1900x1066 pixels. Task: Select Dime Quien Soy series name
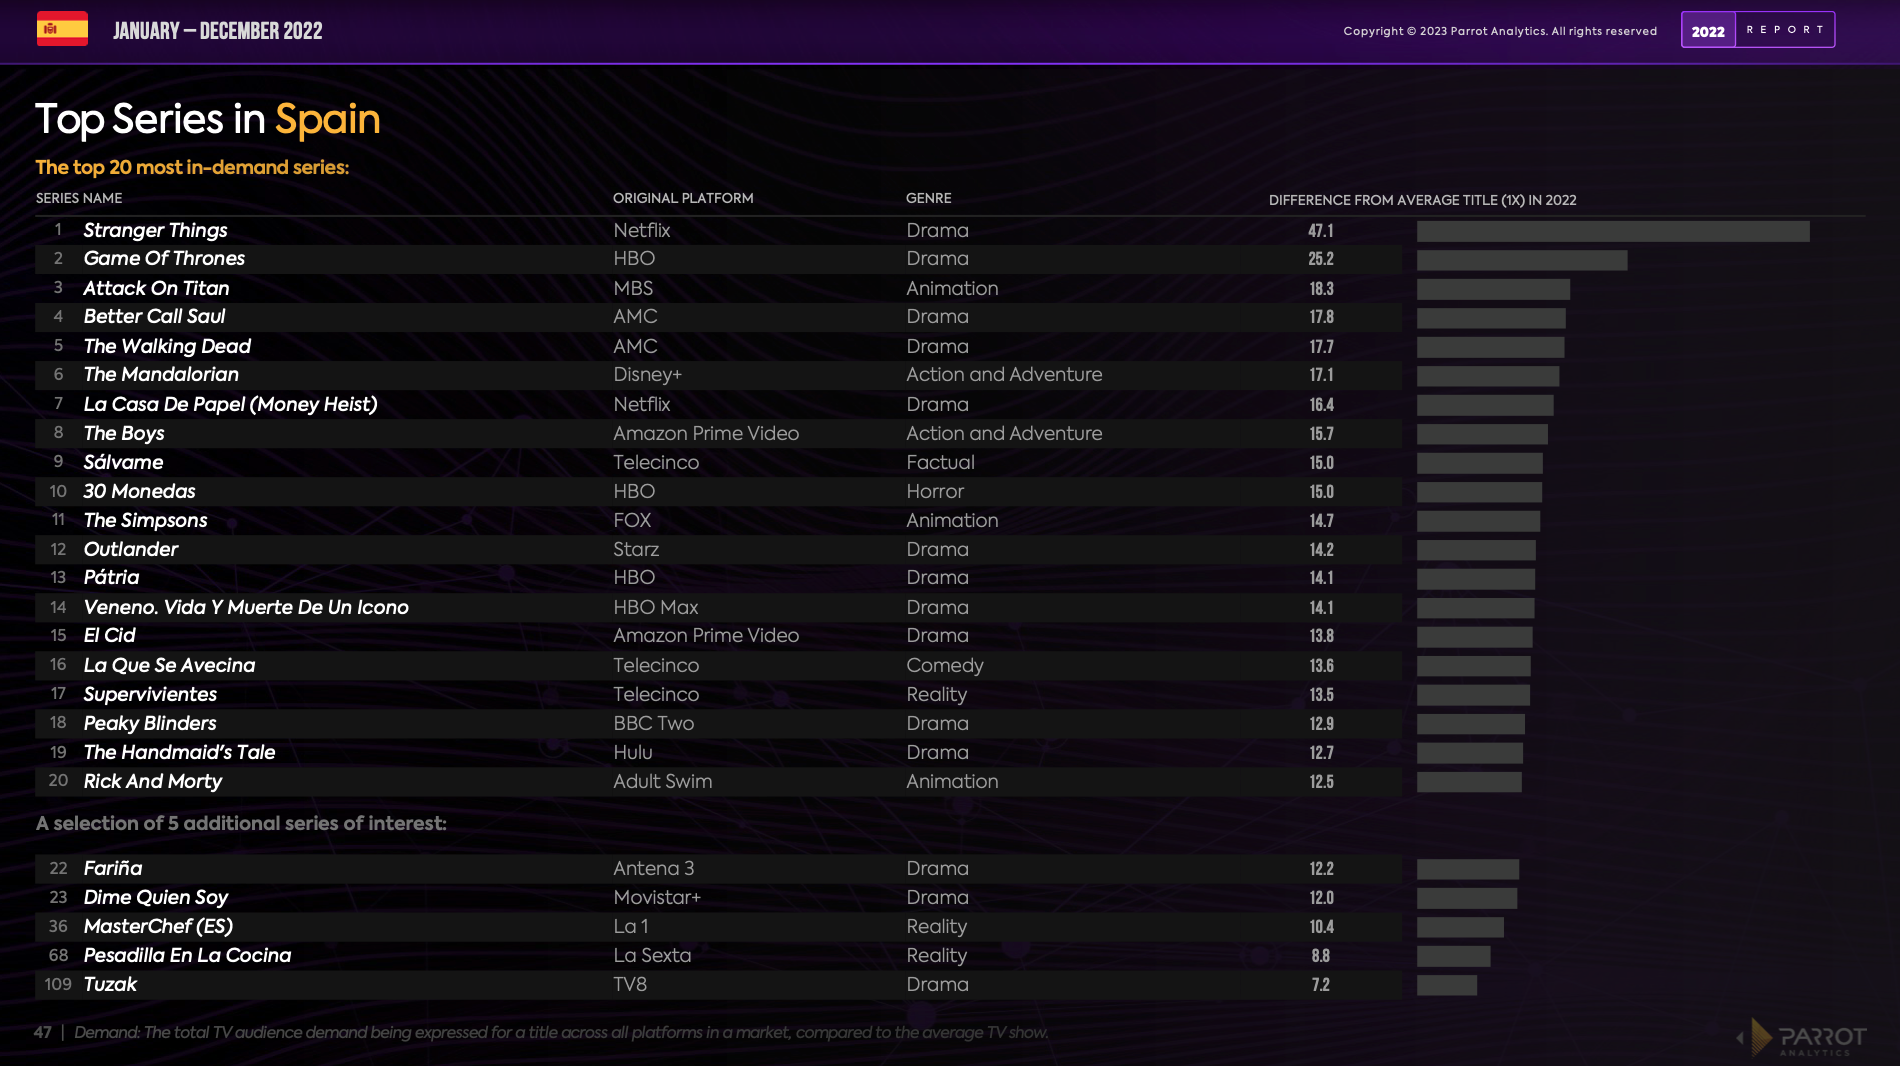click(x=156, y=897)
